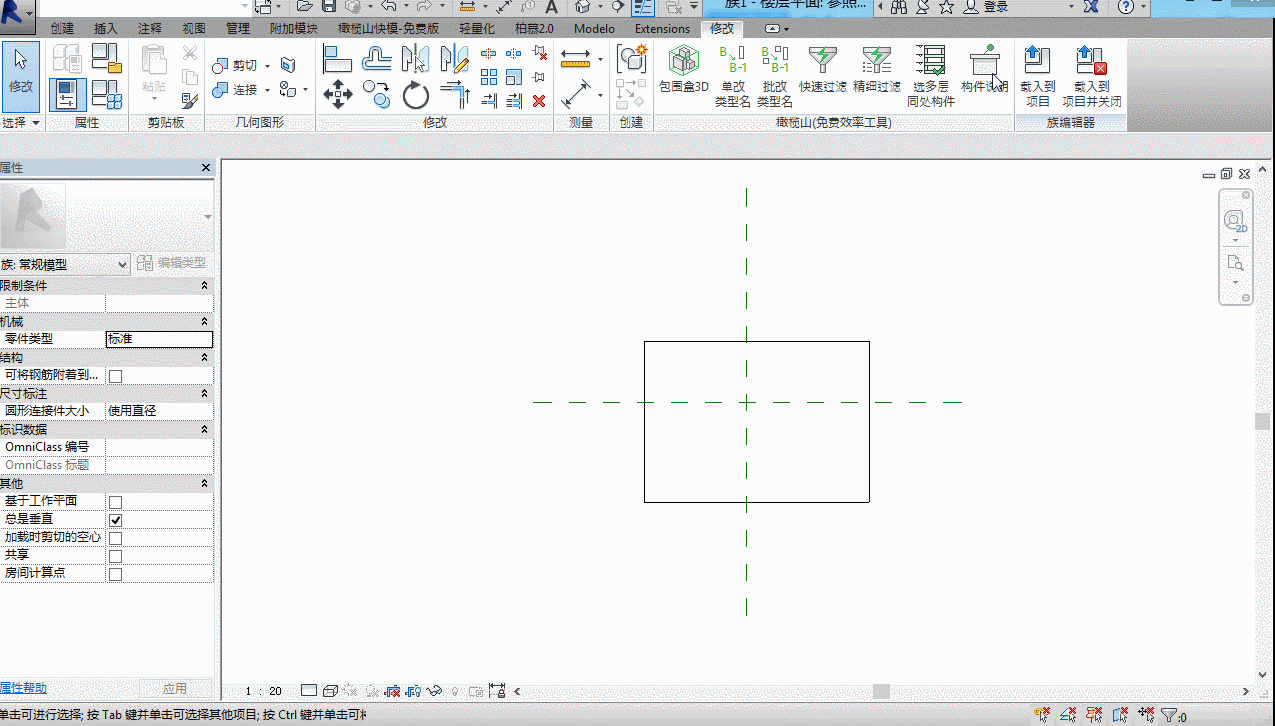Open the 剪切 geometry dropdown arrow
The height and width of the screenshot is (726, 1275).
(268, 65)
